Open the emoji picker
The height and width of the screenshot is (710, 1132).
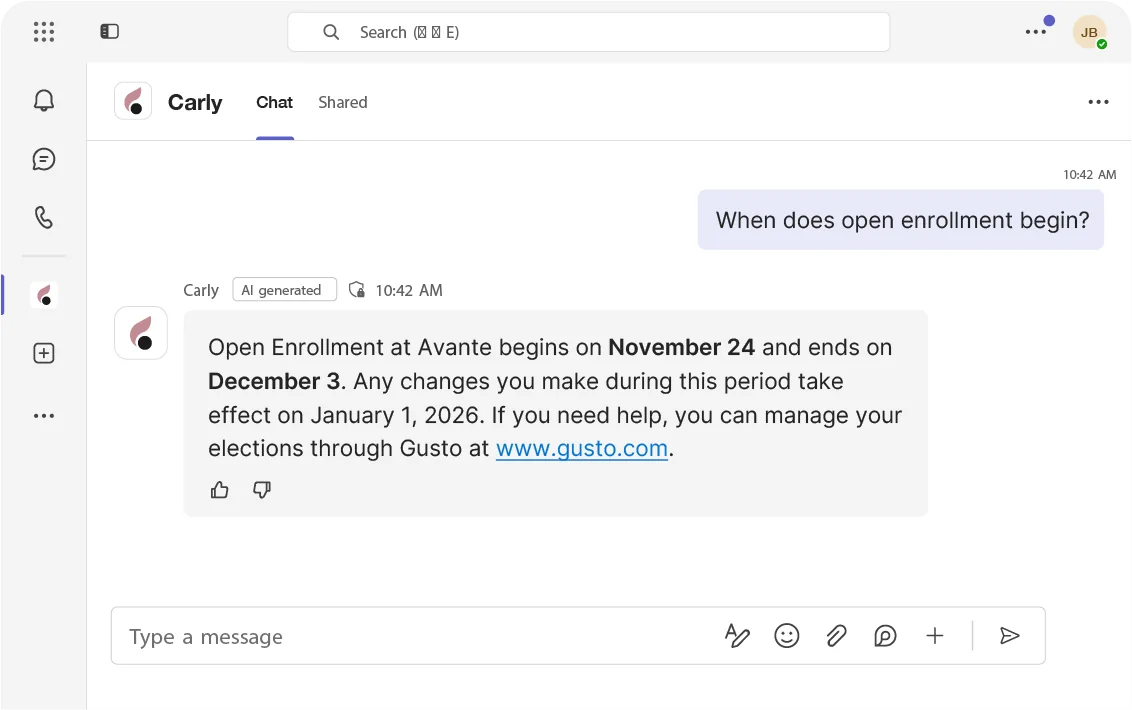tap(787, 636)
